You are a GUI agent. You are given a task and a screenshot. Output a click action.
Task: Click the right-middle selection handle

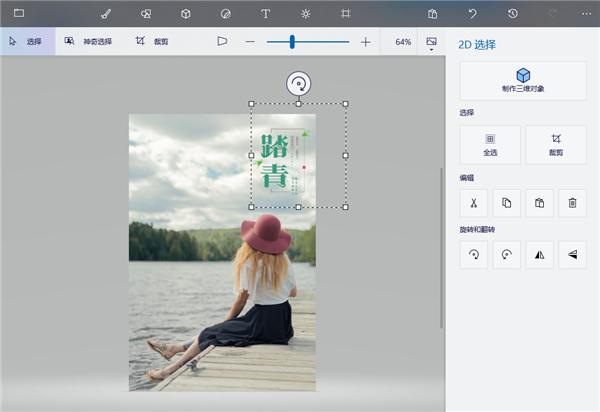click(x=346, y=155)
